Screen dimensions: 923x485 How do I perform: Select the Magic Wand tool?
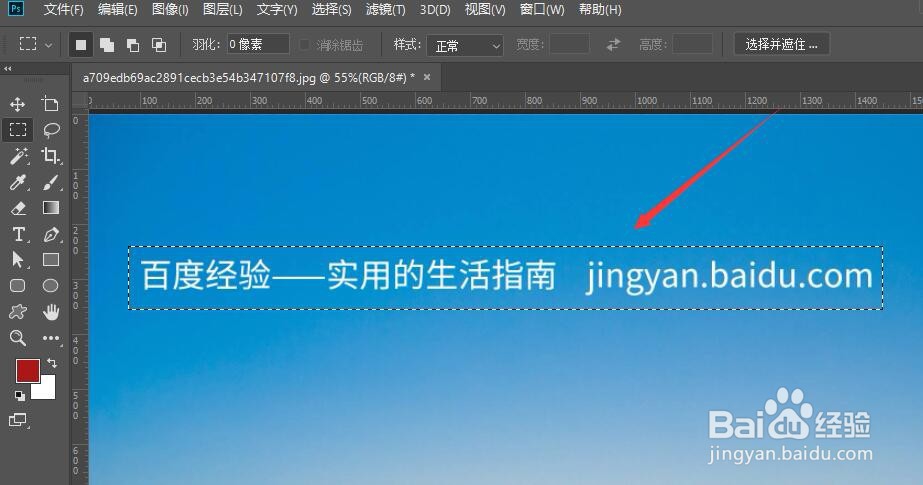[x=18, y=155]
